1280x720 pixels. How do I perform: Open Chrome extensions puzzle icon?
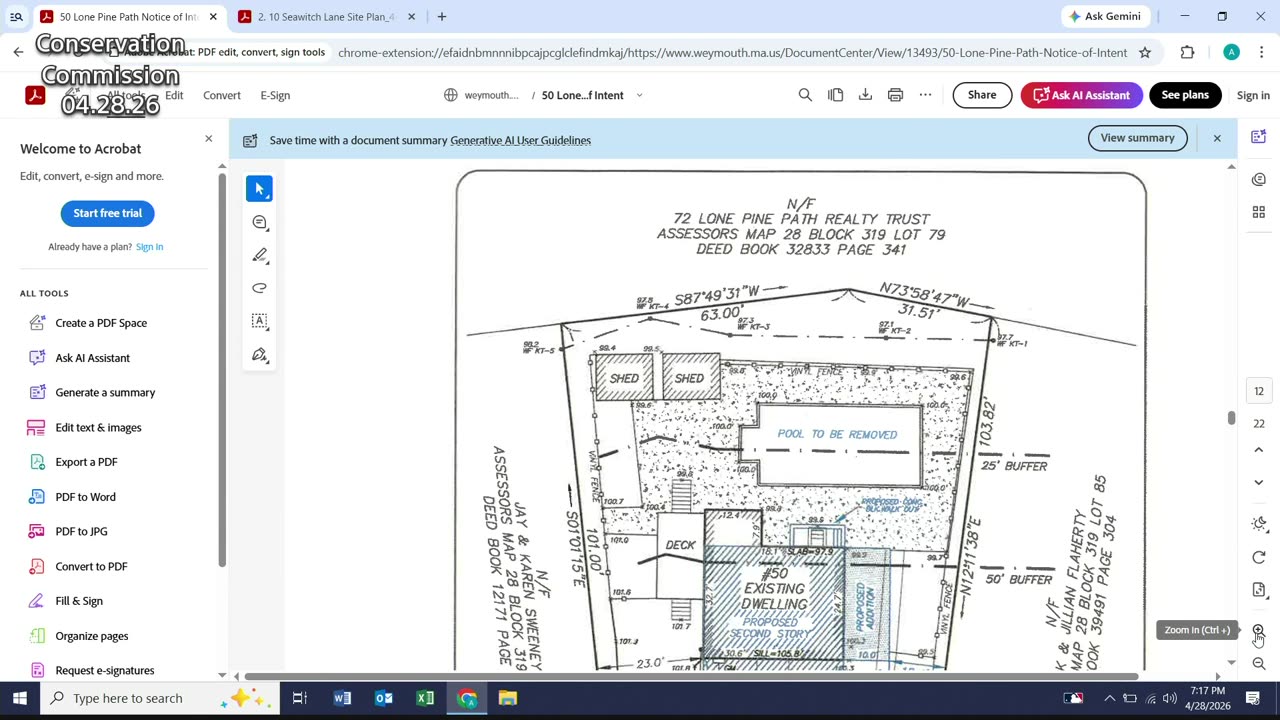[x=1187, y=53]
